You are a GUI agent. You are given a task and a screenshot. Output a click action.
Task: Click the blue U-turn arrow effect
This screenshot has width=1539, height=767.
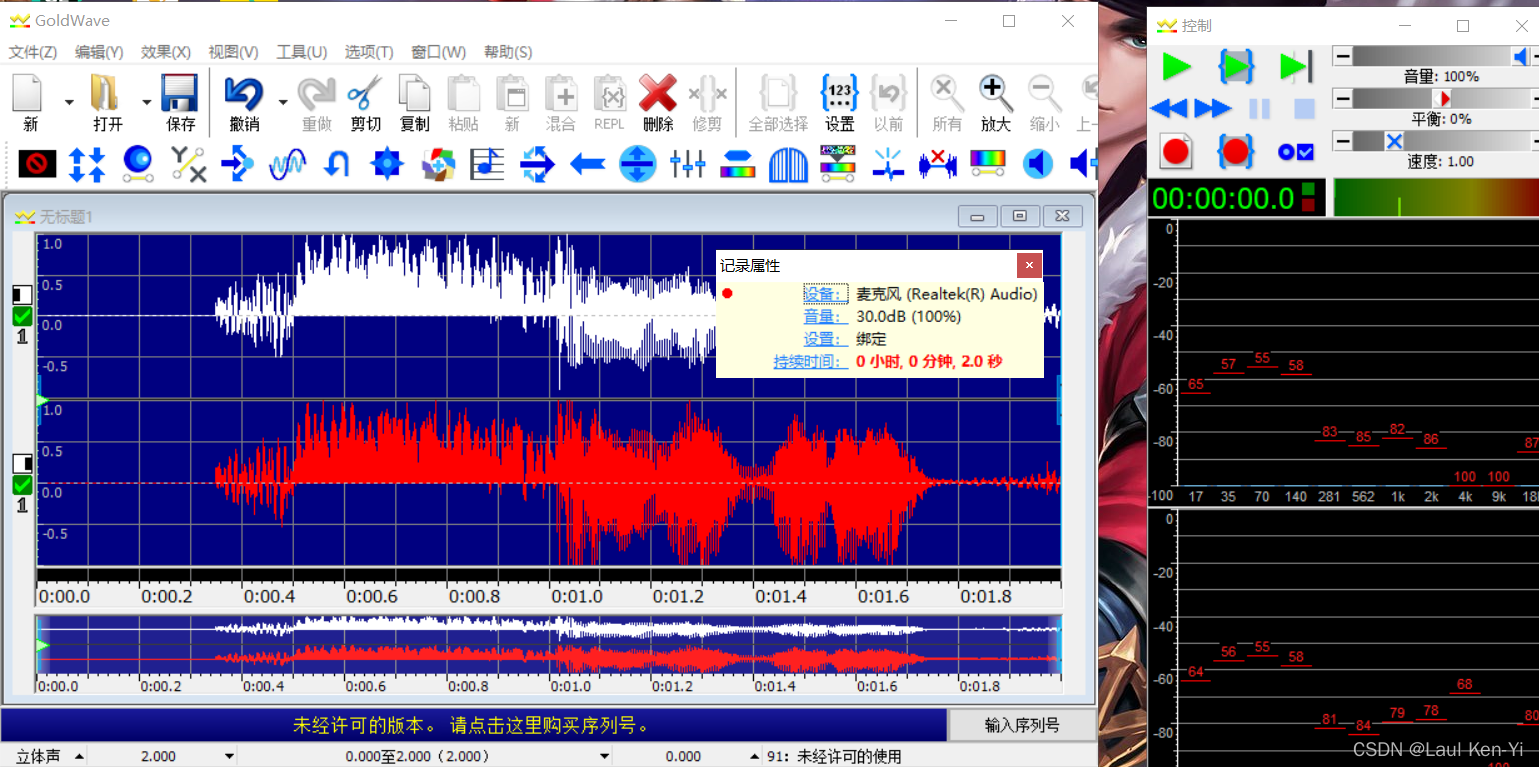(x=337, y=163)
